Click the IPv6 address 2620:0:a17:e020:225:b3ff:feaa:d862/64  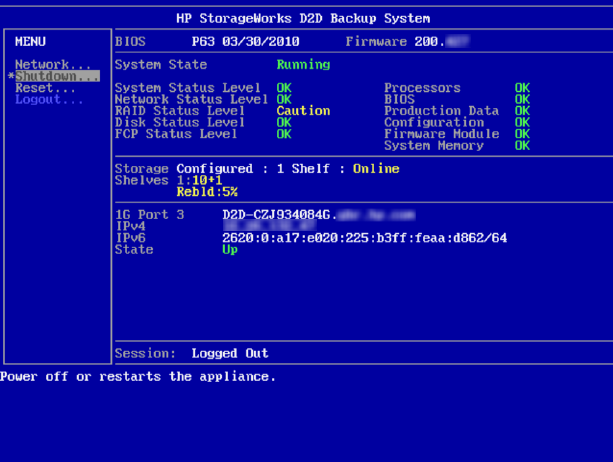pyautogui.click(x=364, y=238)
